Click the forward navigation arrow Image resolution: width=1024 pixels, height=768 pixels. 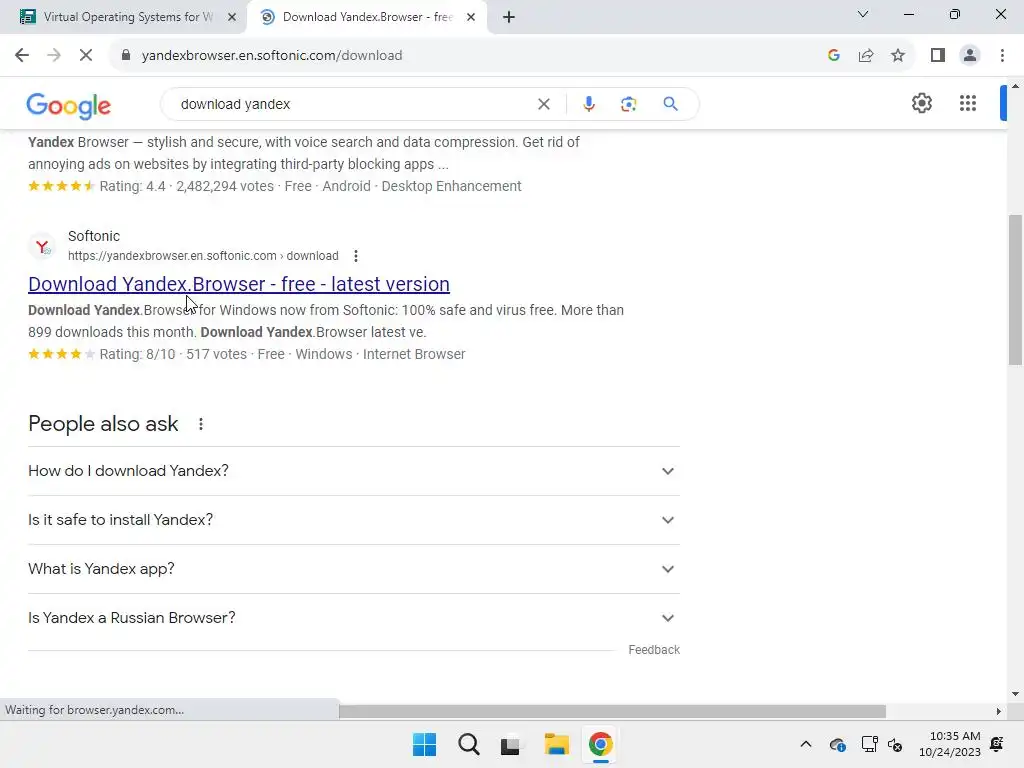click(x=54, y=56)
